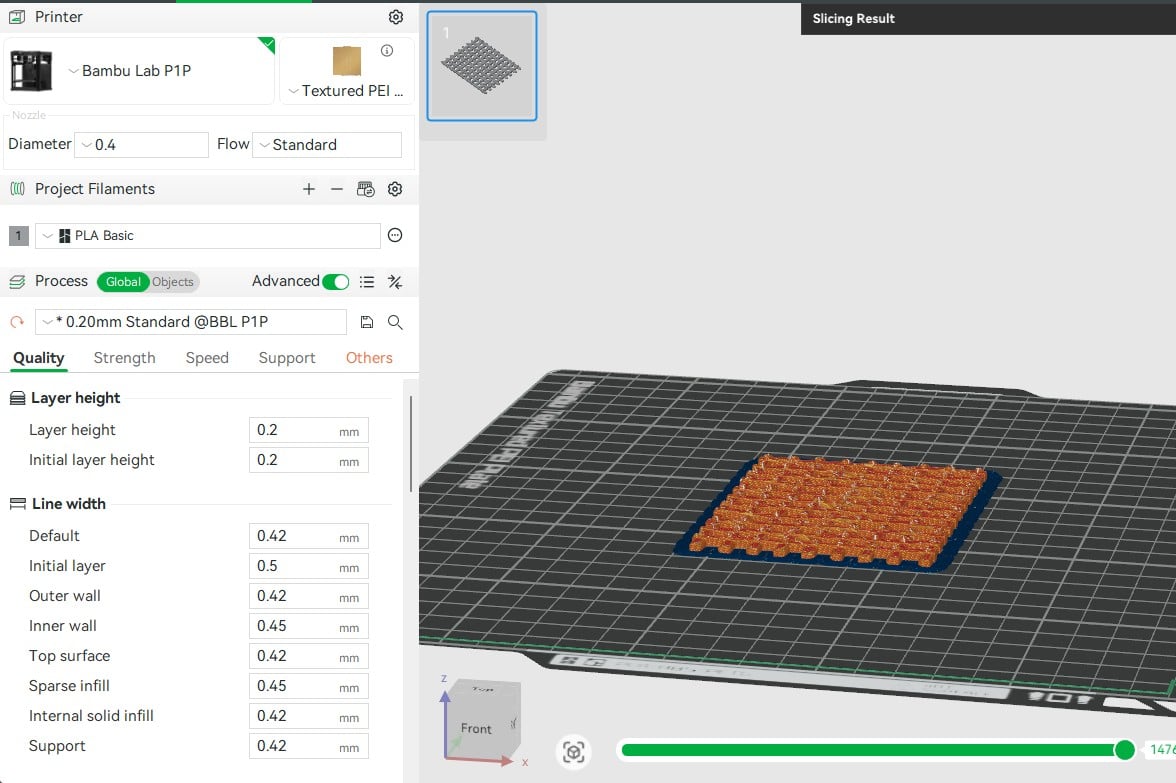The image size is (1176, 783).
Task: Switch to the Strength tab
Action: (x=124, y=358)
